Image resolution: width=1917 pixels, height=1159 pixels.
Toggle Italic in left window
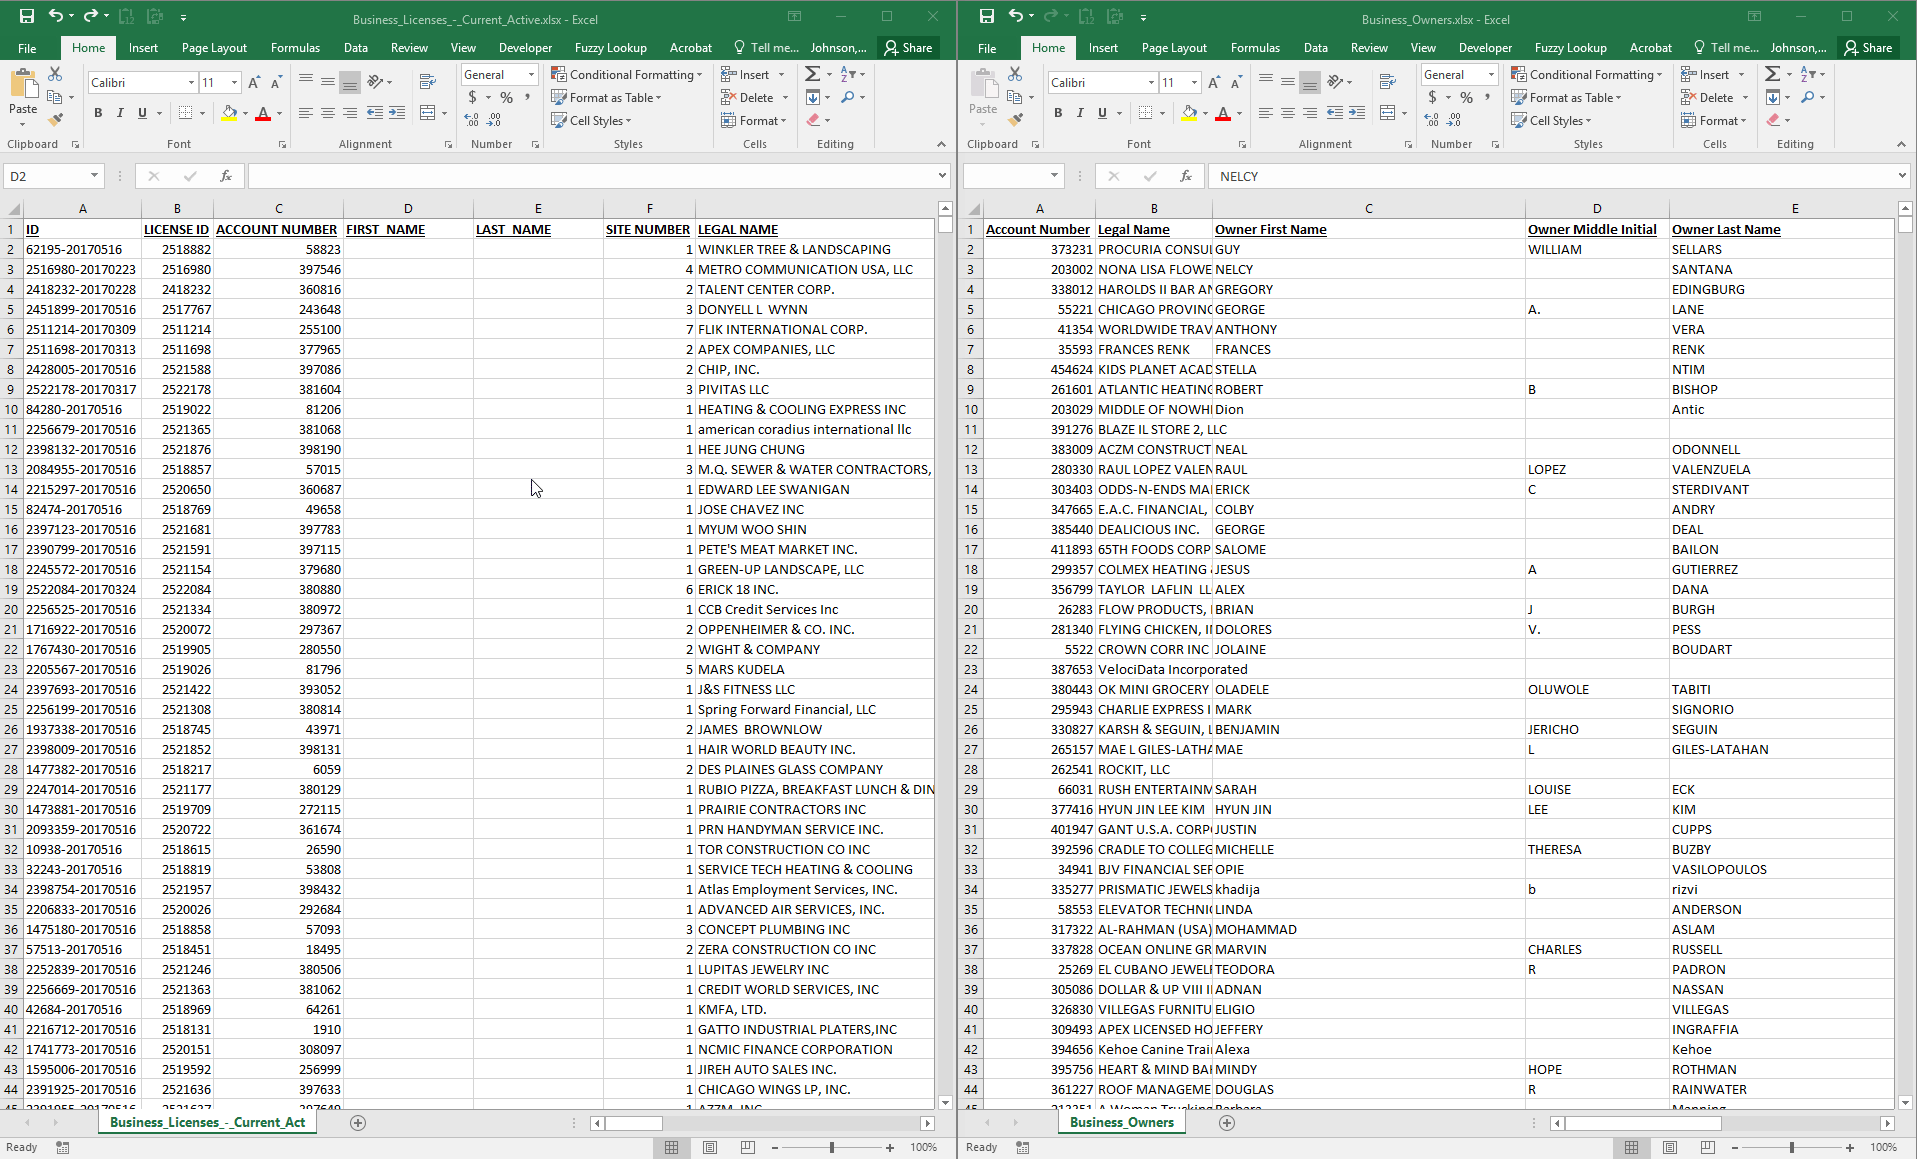point(120,113)
